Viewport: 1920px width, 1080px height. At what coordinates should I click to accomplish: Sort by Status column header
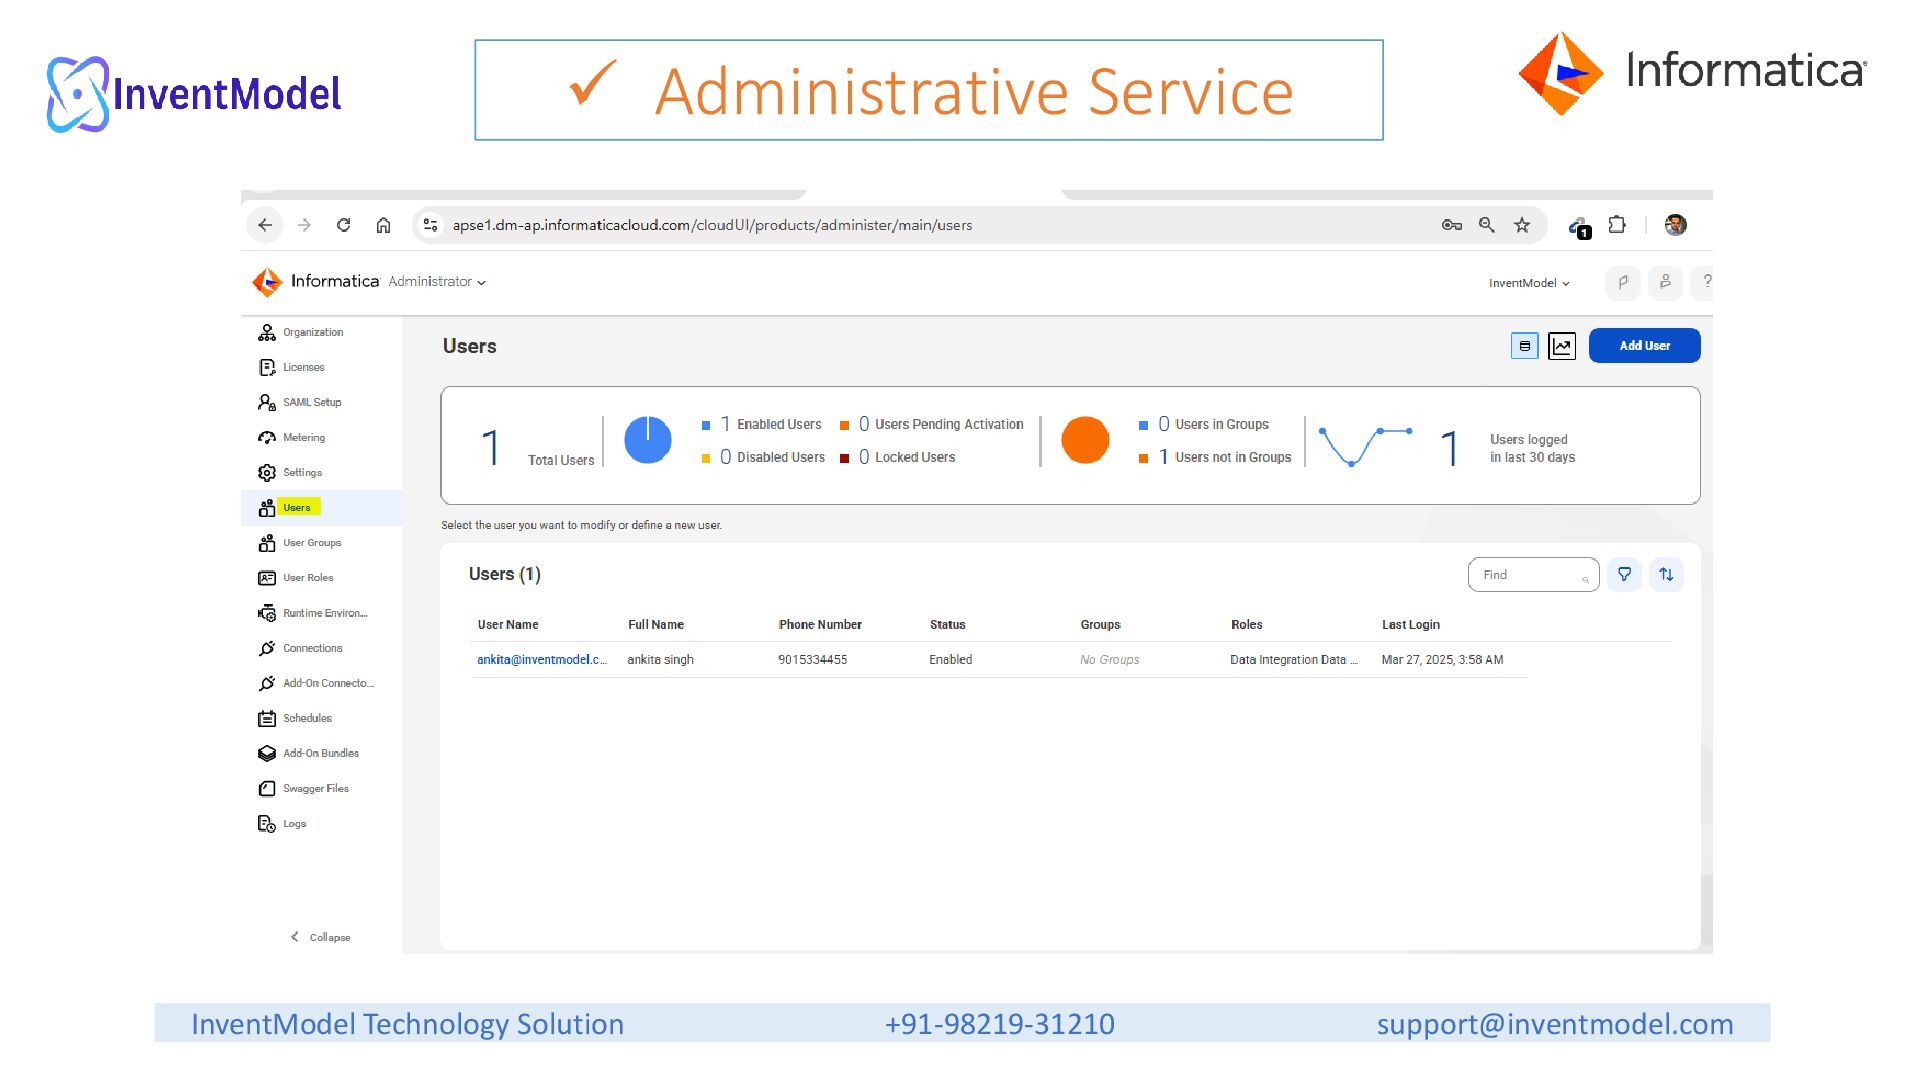click(x=948, y=625)
